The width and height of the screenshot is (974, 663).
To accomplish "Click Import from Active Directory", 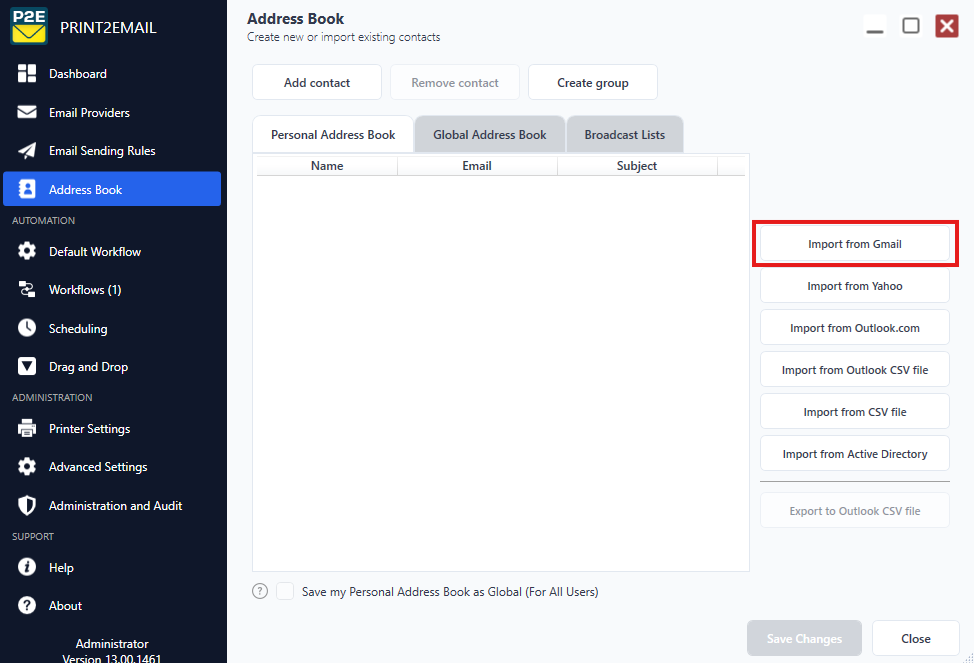I will [855, 454].
